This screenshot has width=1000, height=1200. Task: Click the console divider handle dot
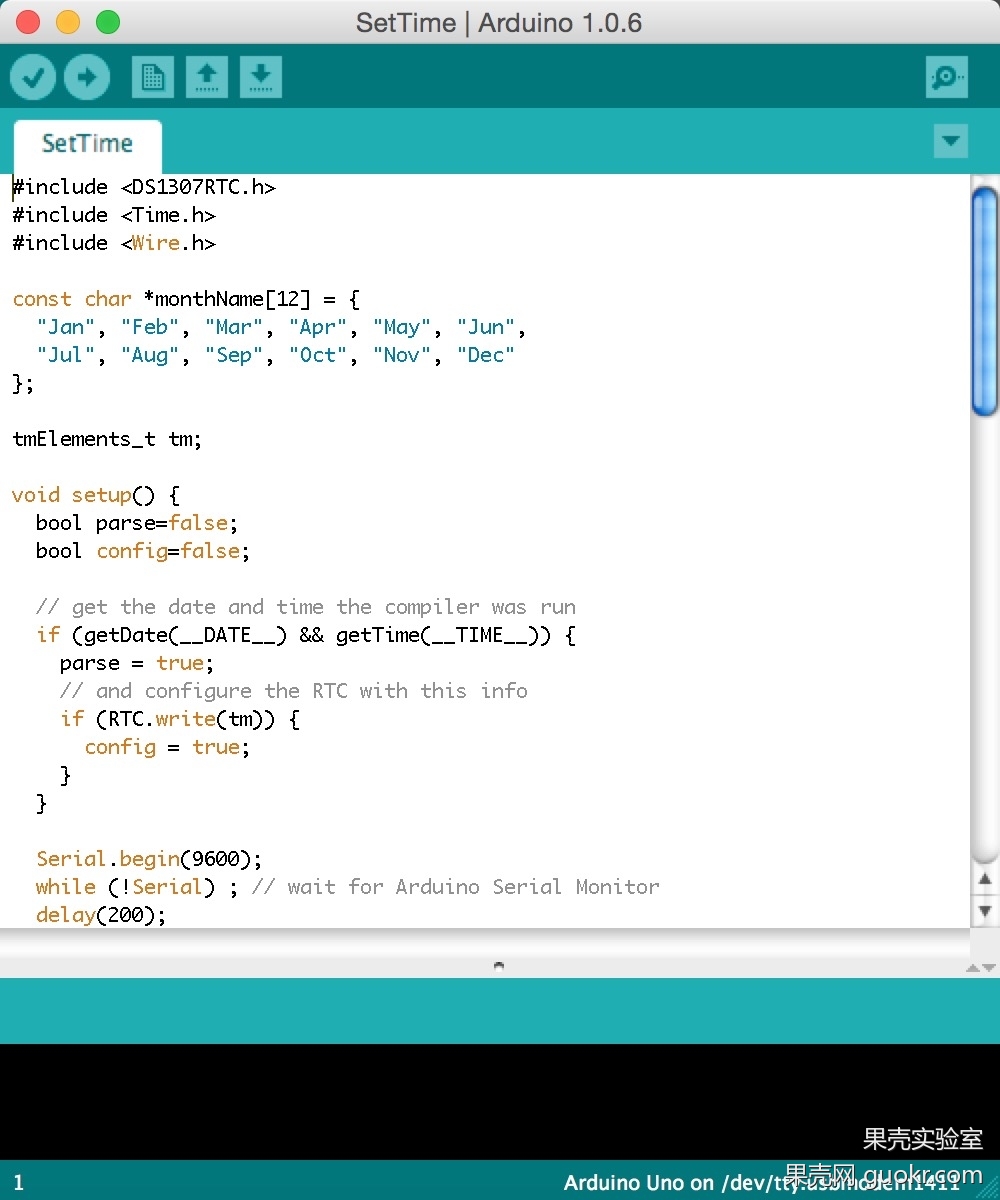[x=499, y=966]
